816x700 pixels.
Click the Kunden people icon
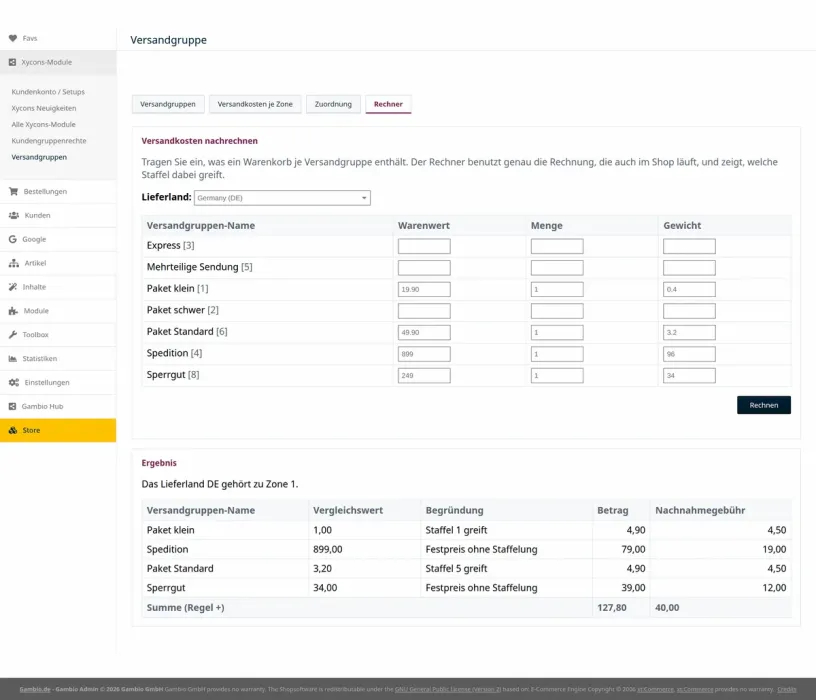pos(14,215)
